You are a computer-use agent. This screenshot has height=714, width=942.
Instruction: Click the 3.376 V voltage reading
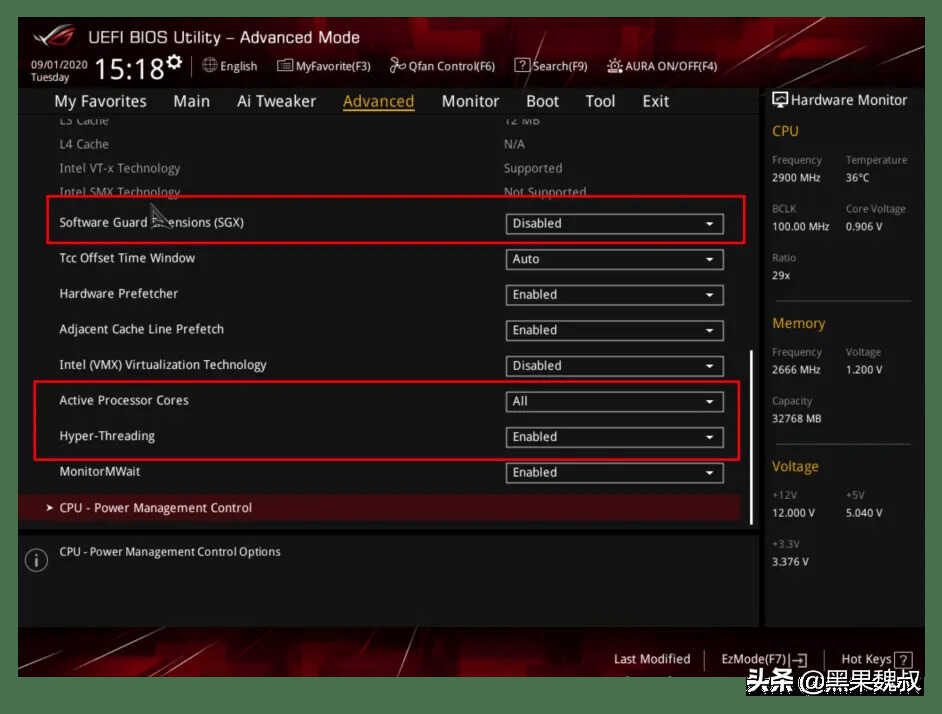click(790, 561)
